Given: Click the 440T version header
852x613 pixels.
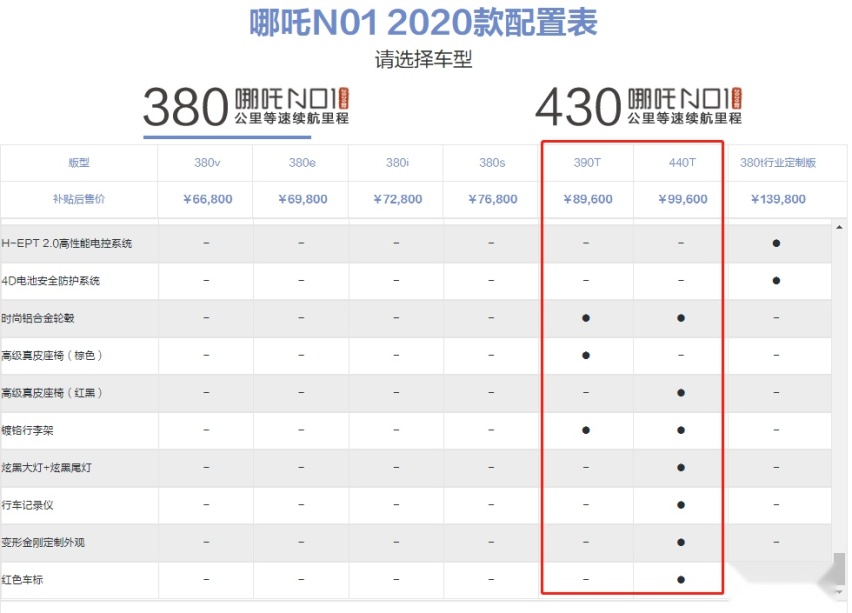Looking at the screenshot, I should click(682, 162).
